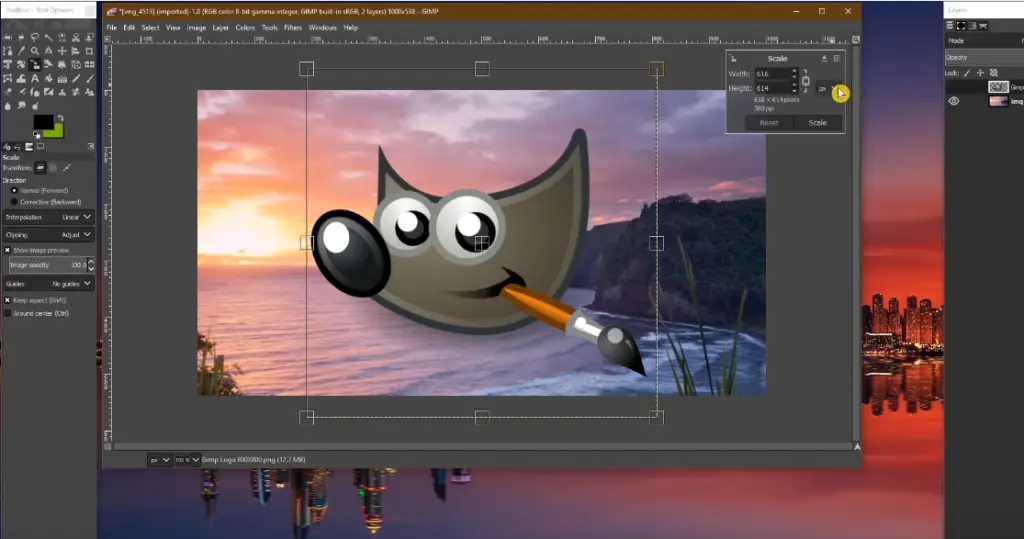
Task: Open the Interpolation Linear dropdown
Action: pos(48,217)
